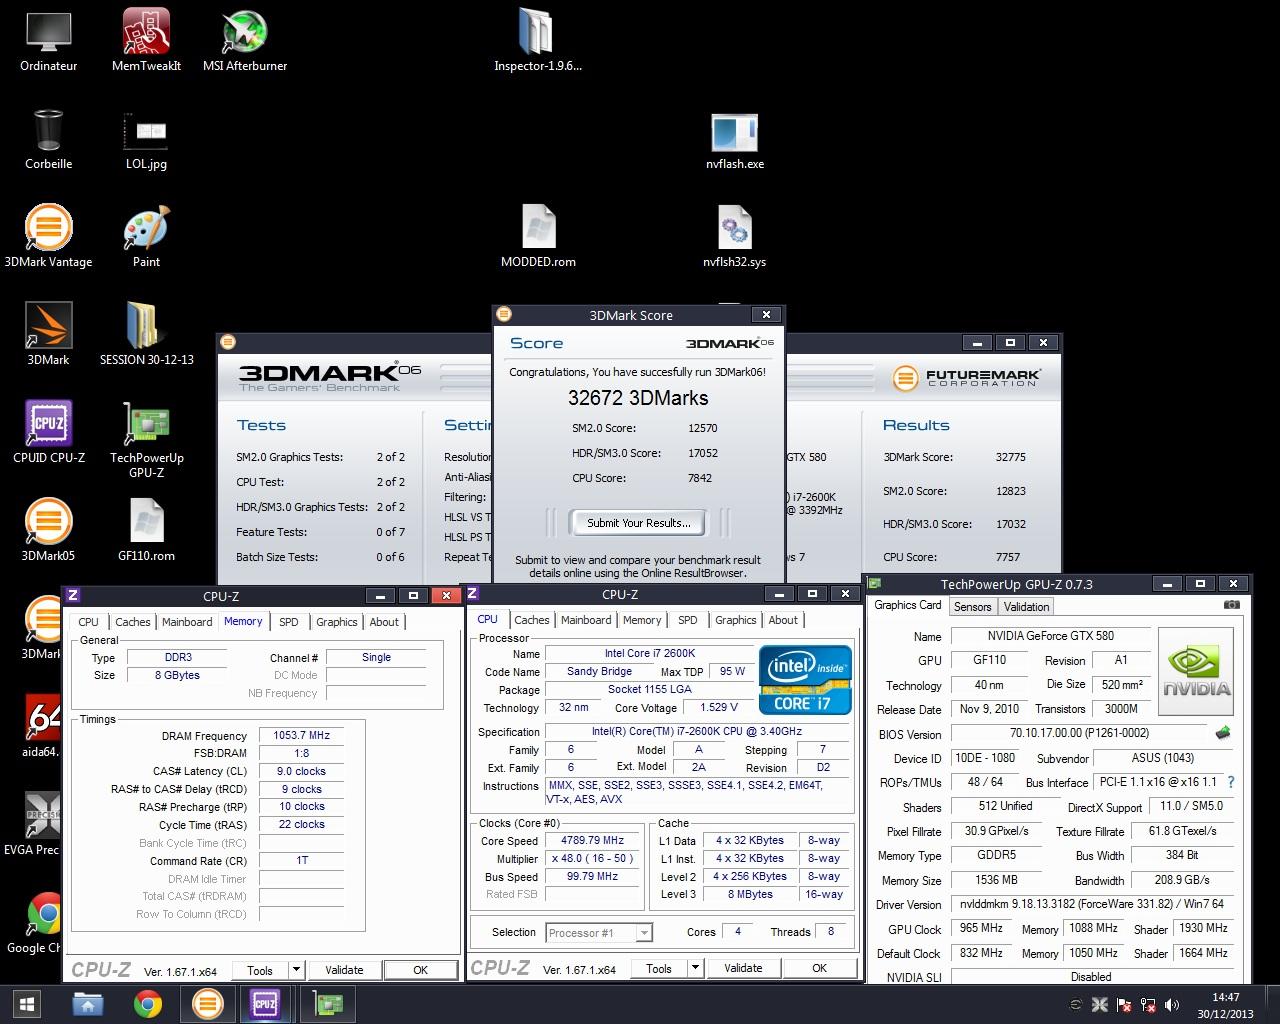Switch to Caches tab in memory CPU-Z window
The height and width of the screenshot is (1024, 1280).
pos(132,622)
